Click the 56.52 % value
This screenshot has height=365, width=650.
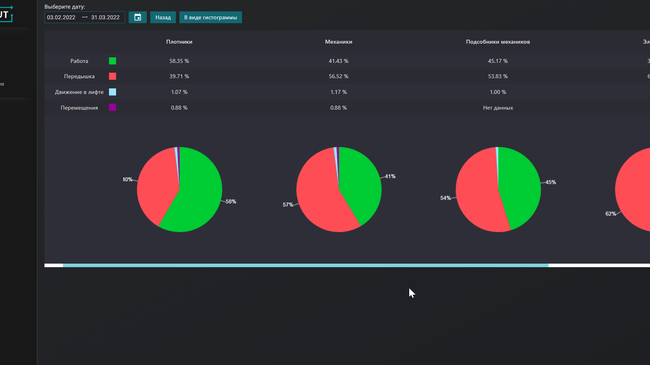click(339, 76)
